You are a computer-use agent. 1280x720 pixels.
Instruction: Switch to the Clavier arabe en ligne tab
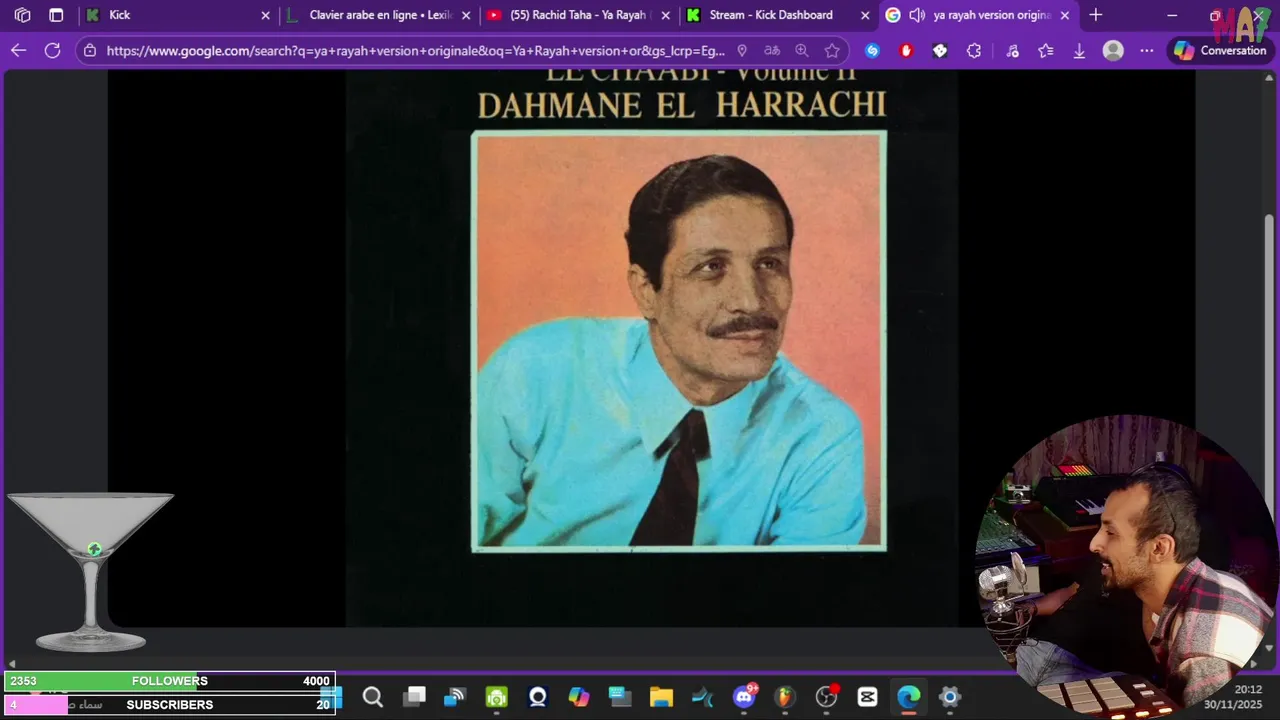pos(379,15)
